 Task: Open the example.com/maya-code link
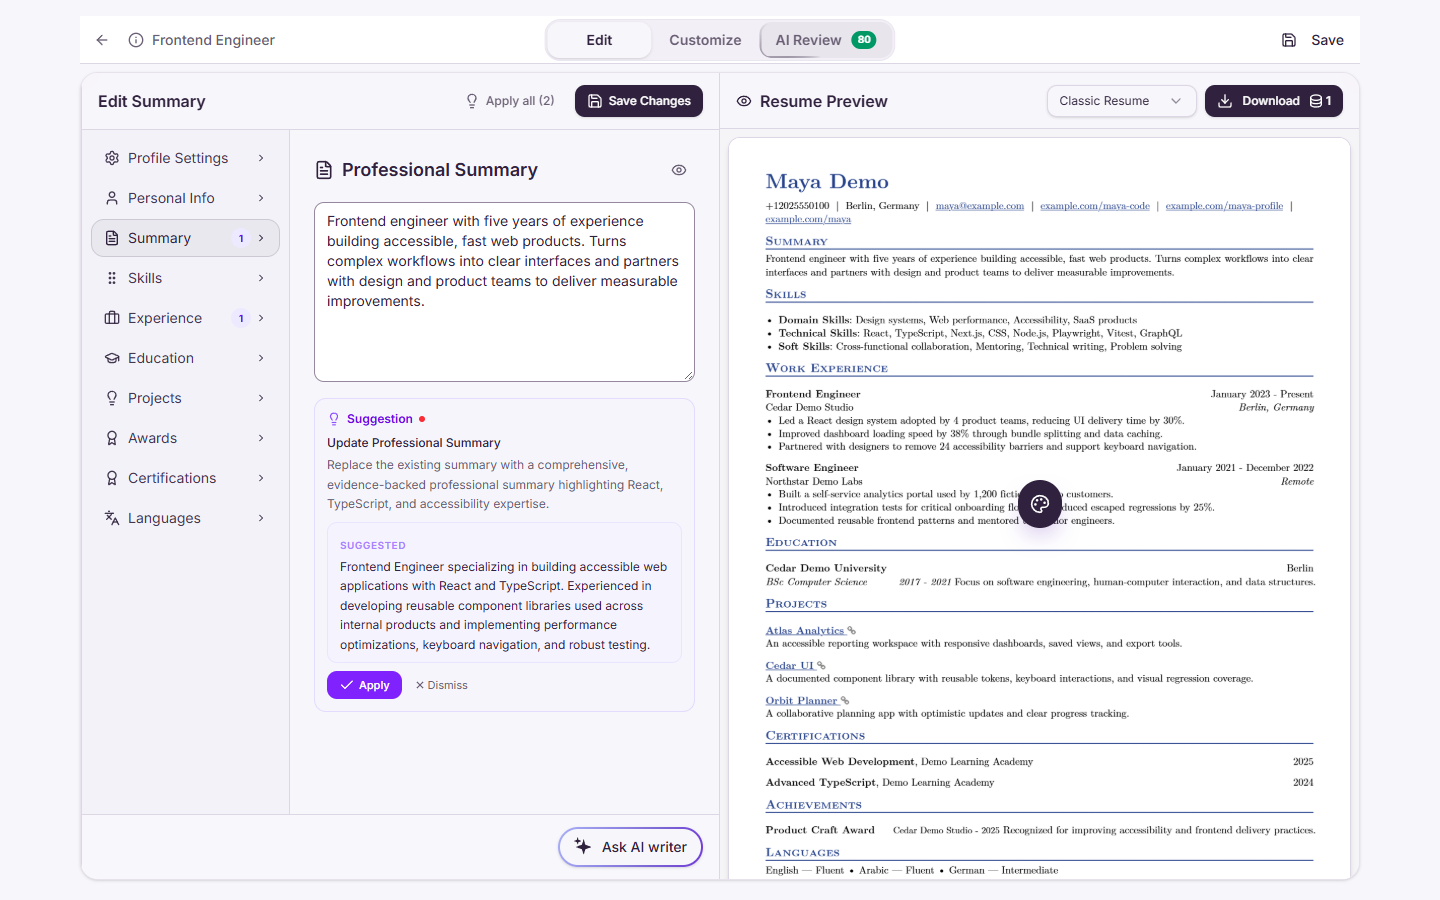1095,206
